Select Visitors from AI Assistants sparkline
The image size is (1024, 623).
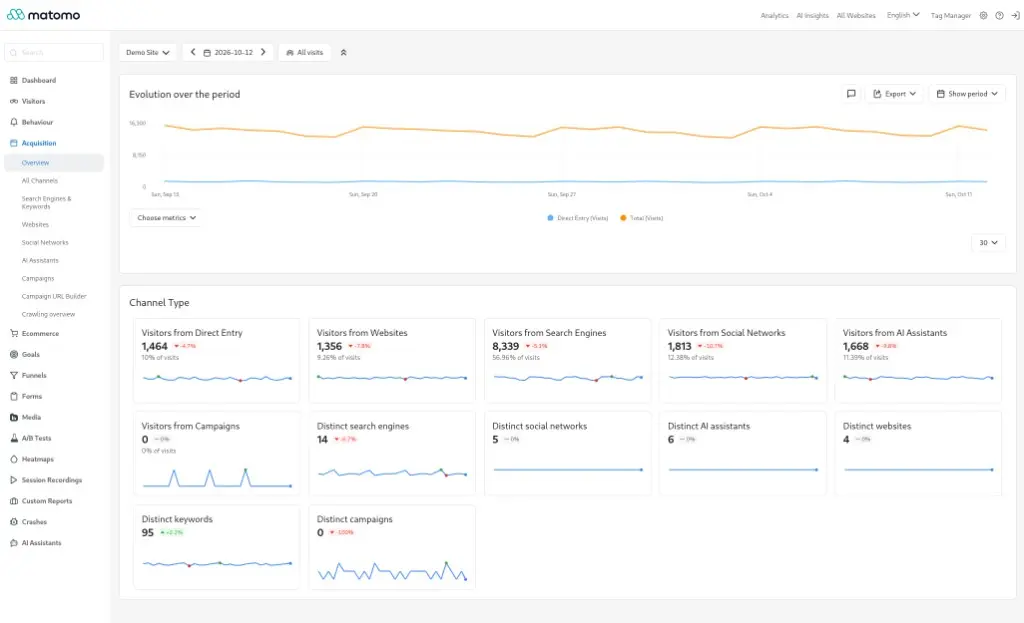[918, 377]
